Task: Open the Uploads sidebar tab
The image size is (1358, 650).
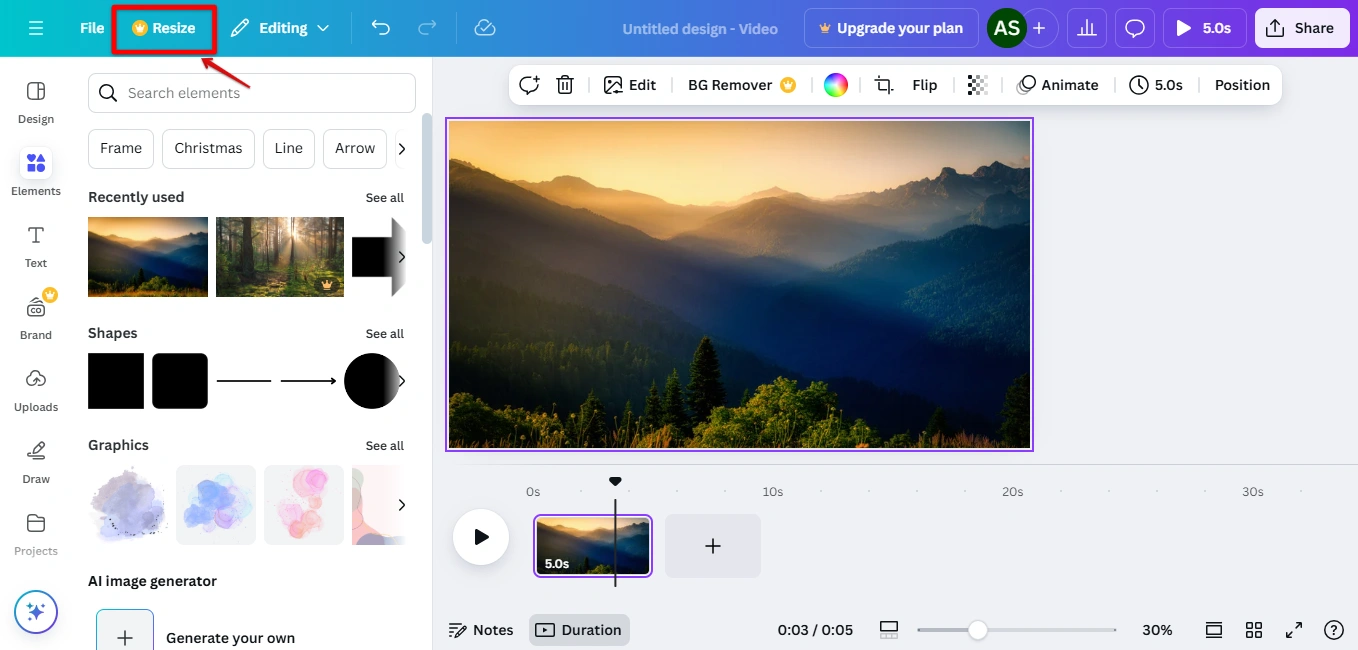Action: pos(36,390)
